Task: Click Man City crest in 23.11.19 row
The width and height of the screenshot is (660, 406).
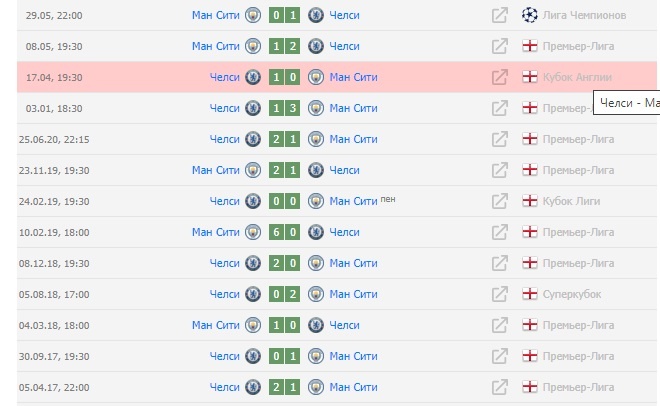Action: [253, 170]
